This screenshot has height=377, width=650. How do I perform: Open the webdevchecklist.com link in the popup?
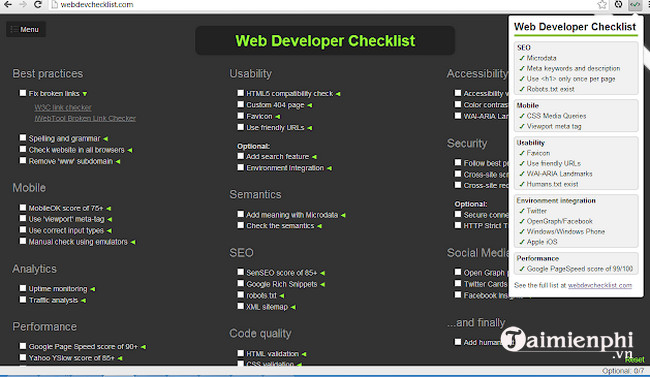599,285
